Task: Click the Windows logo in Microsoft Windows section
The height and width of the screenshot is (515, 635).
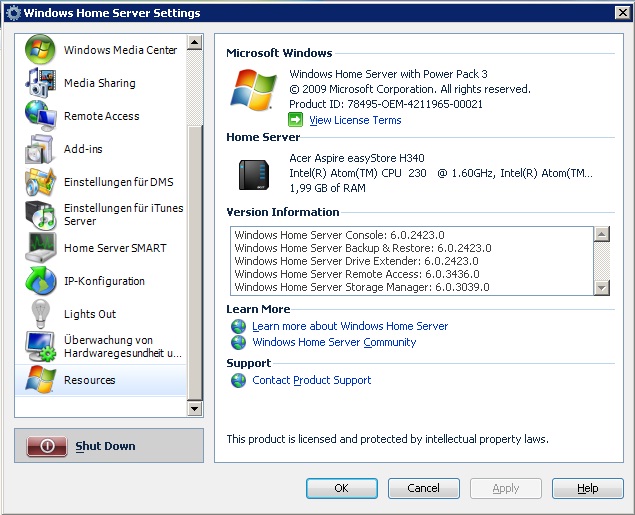Action: 254,89
